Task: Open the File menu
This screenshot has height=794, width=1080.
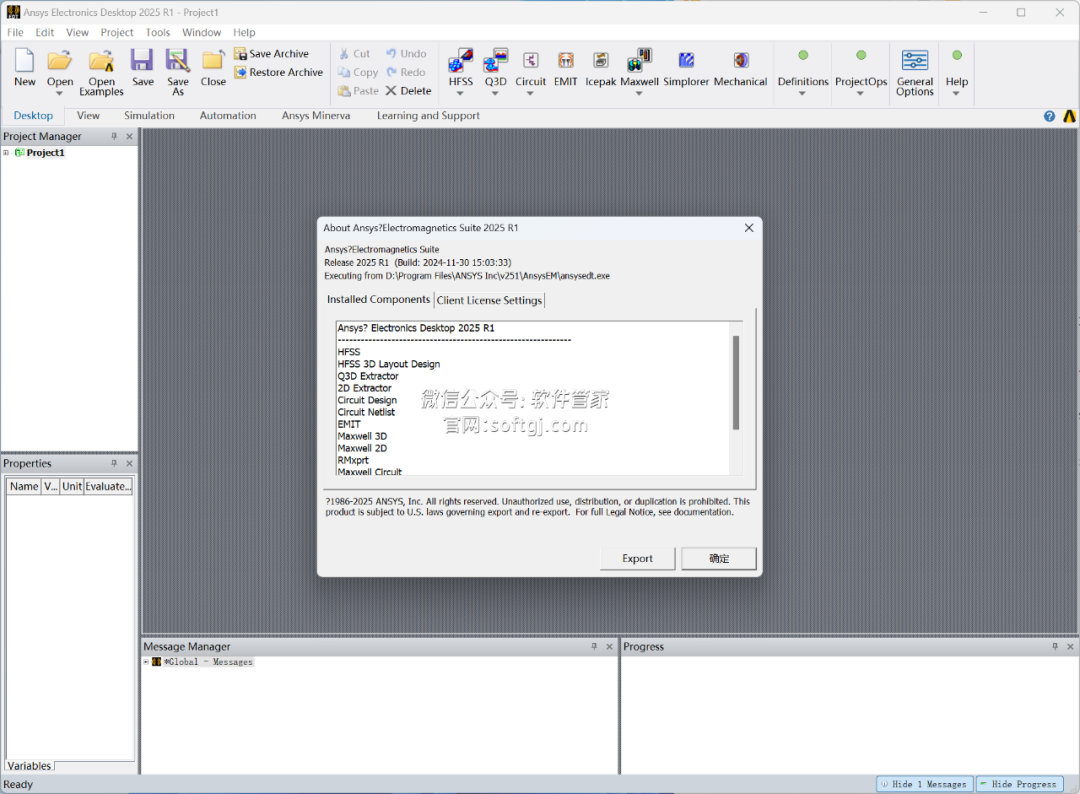Action: coord(15,32)
